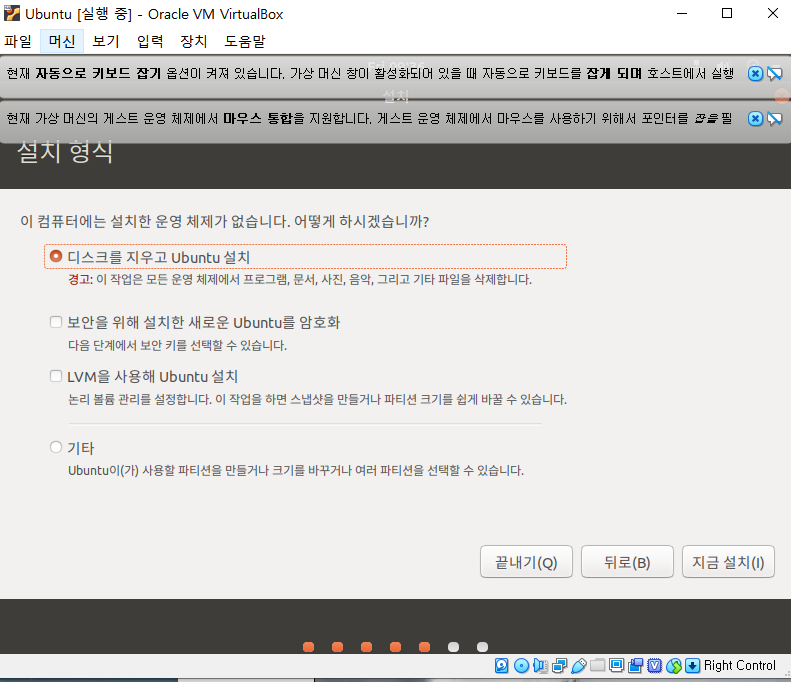Click the '설치 형식' heading
Screen dimensions: 791x682
pyautogui.click(x=65, y=152)
